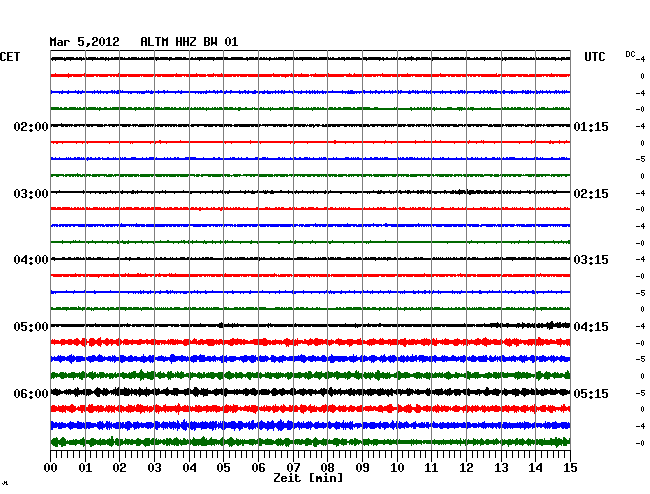Click the UTC timezone label
The height and width of the screenshot is (494, 650).
595,57
